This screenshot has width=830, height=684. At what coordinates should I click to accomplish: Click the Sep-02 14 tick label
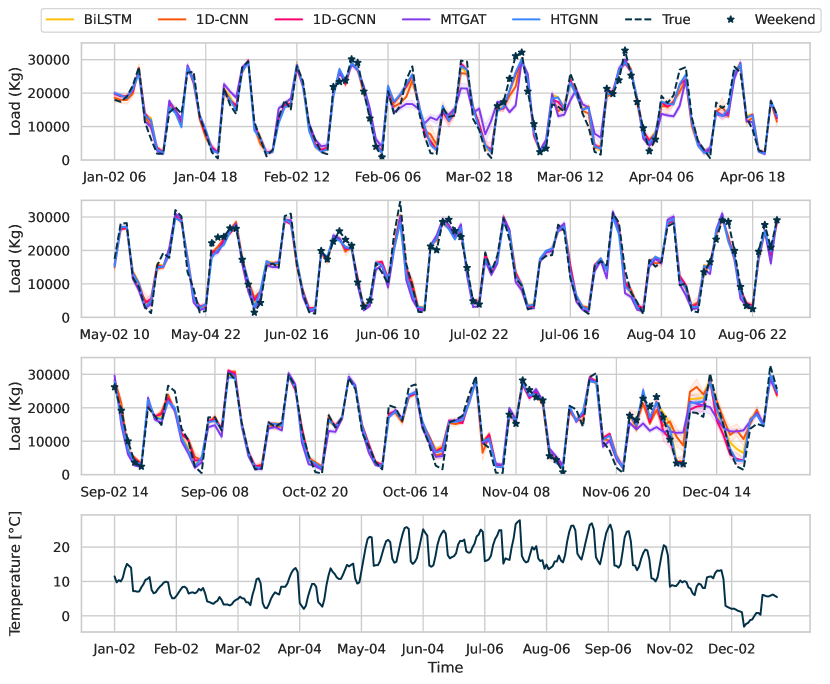tap(116, 492)
